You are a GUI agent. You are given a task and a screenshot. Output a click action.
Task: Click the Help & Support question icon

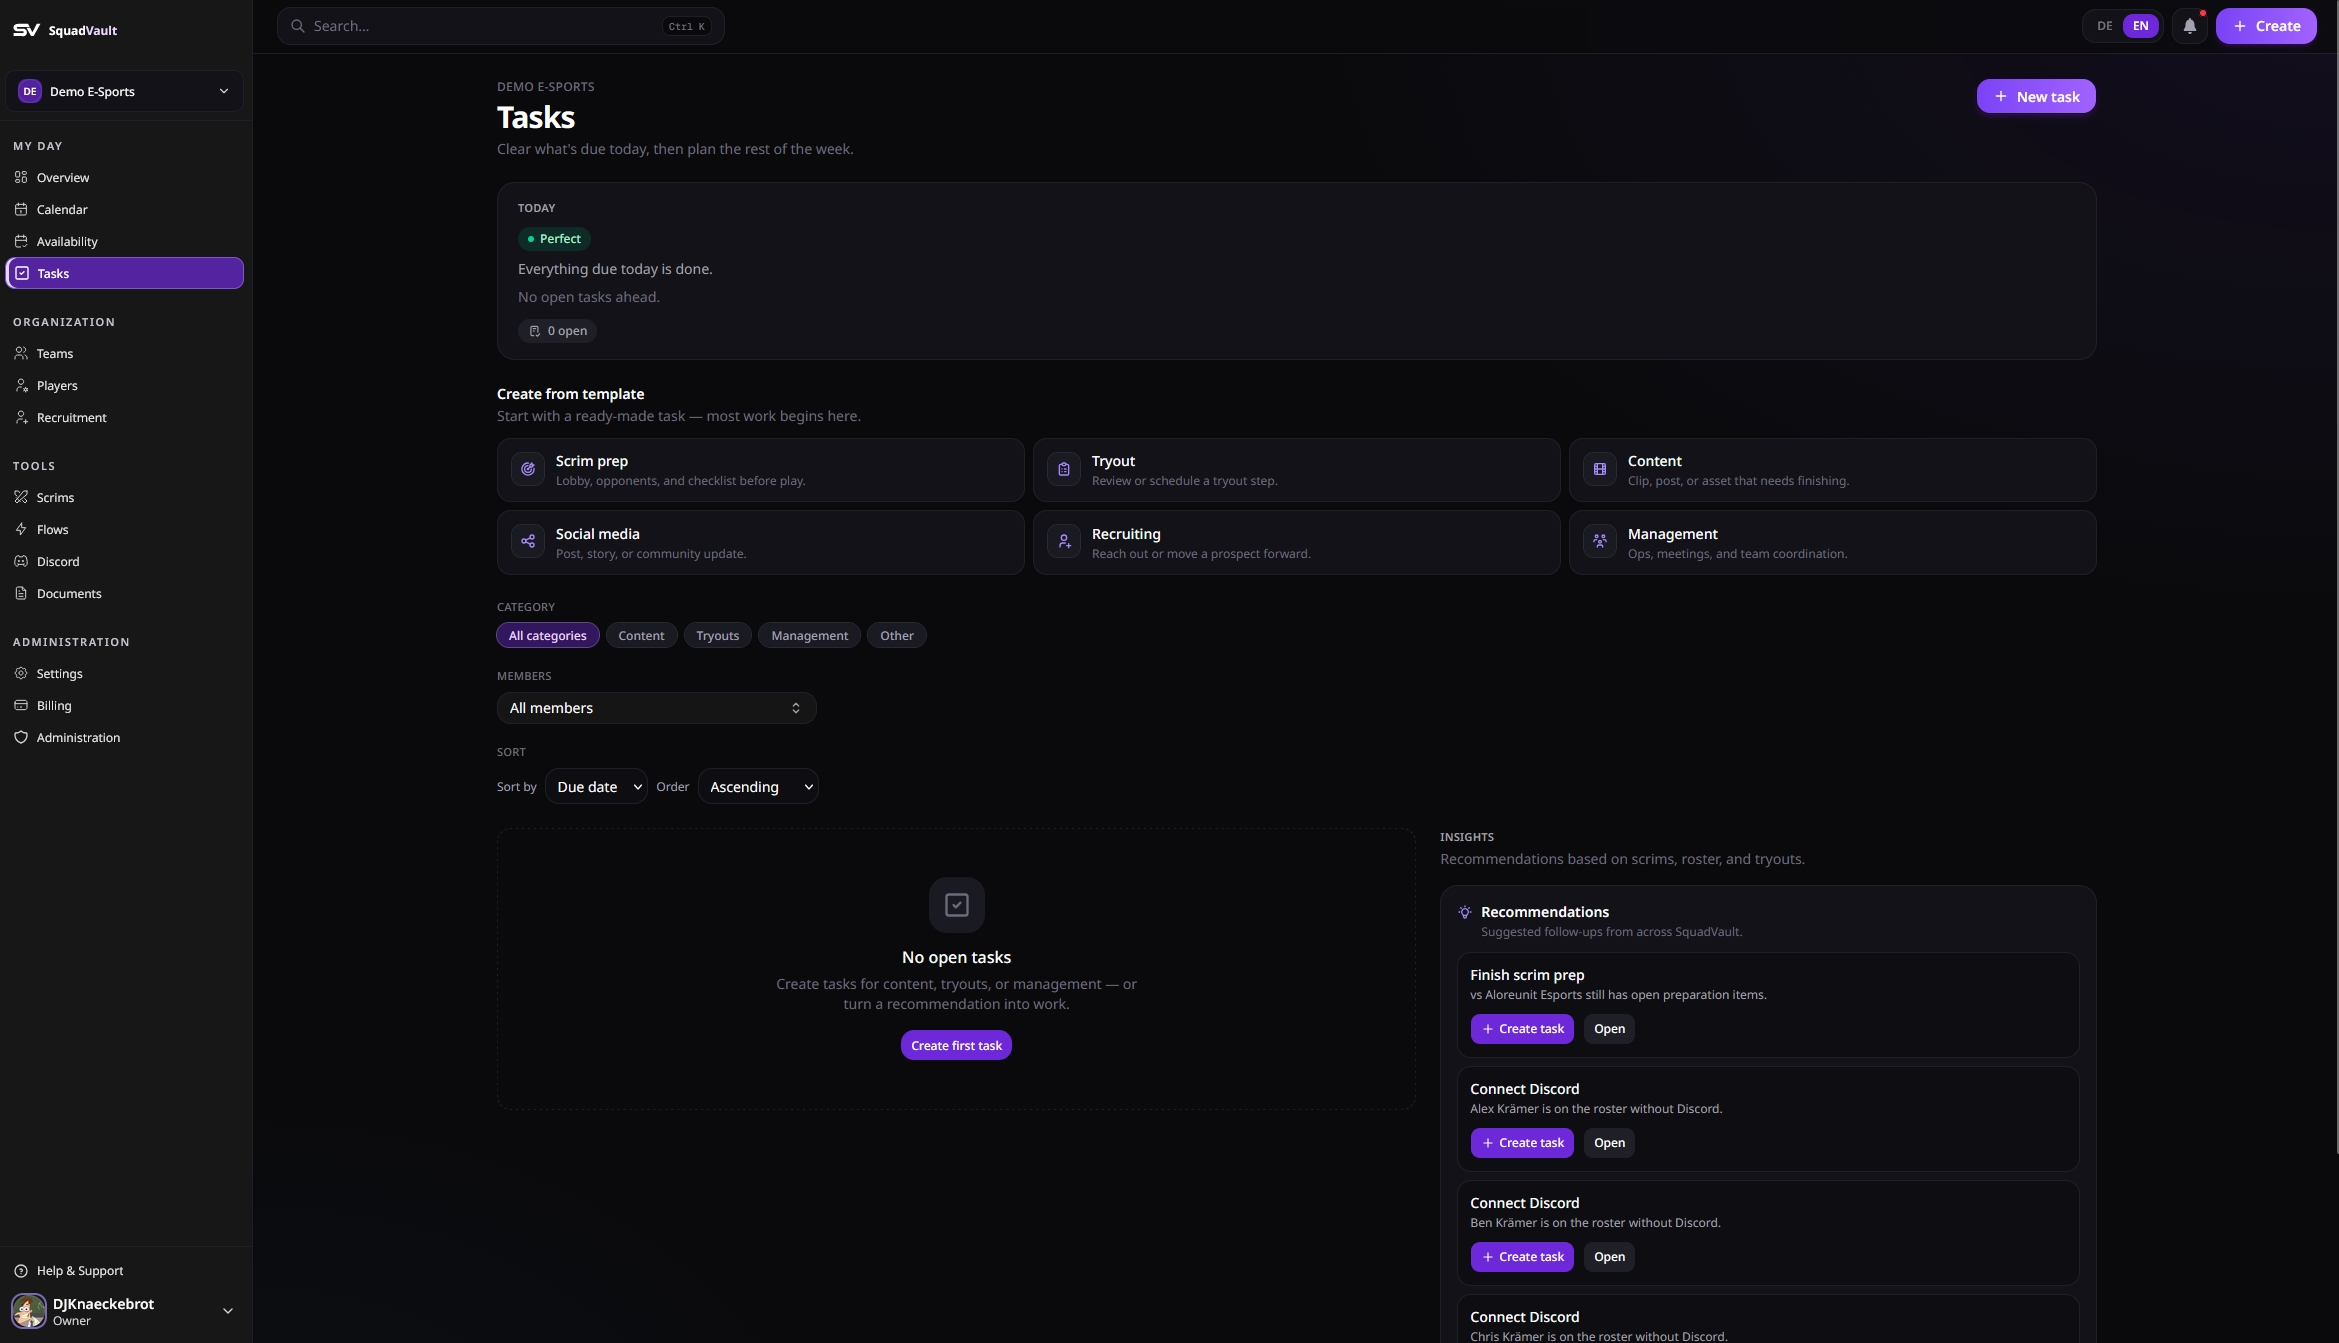click(x=21, y=1271)
